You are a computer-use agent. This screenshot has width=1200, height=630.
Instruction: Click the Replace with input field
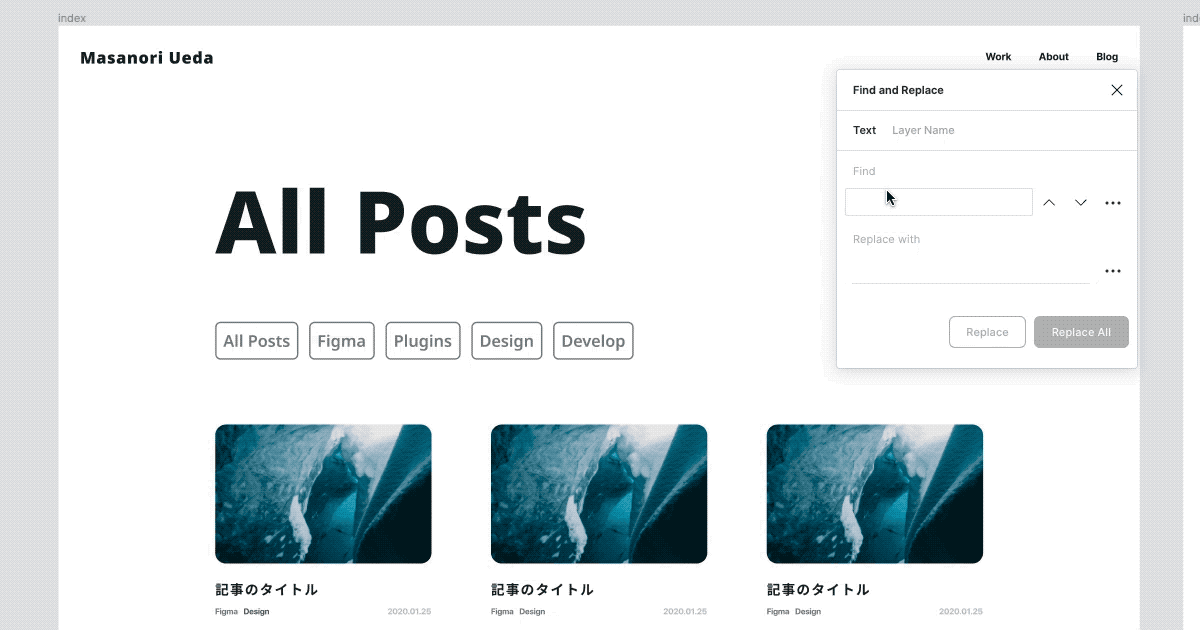click(x=970, y=271)
